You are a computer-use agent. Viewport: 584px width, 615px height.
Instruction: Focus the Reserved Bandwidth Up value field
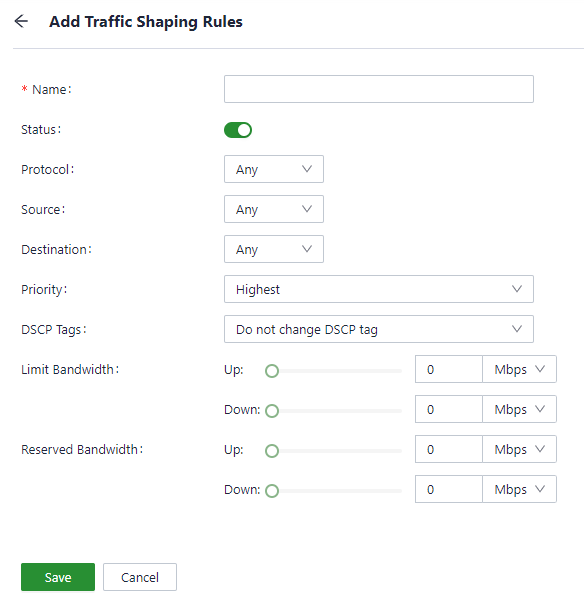coord(449,449)
